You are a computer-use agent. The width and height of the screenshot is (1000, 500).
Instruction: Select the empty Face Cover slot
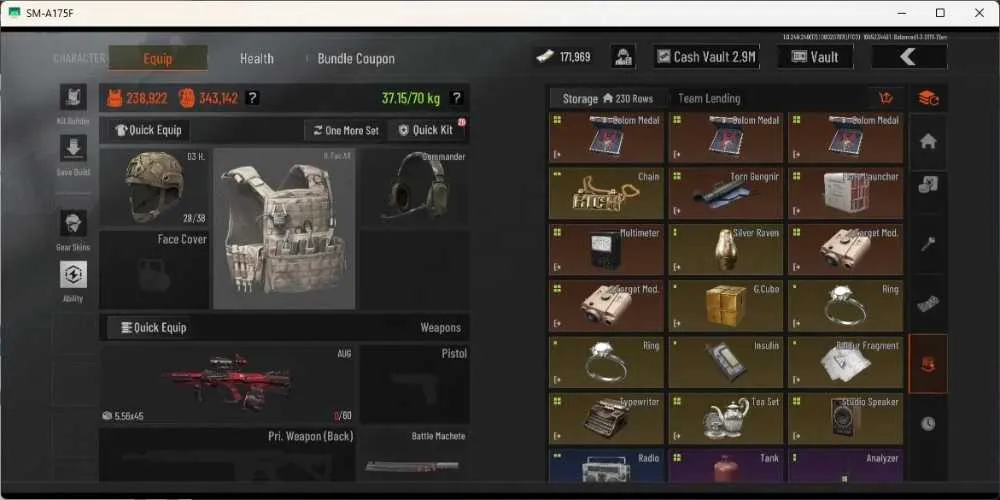point(154,270)
